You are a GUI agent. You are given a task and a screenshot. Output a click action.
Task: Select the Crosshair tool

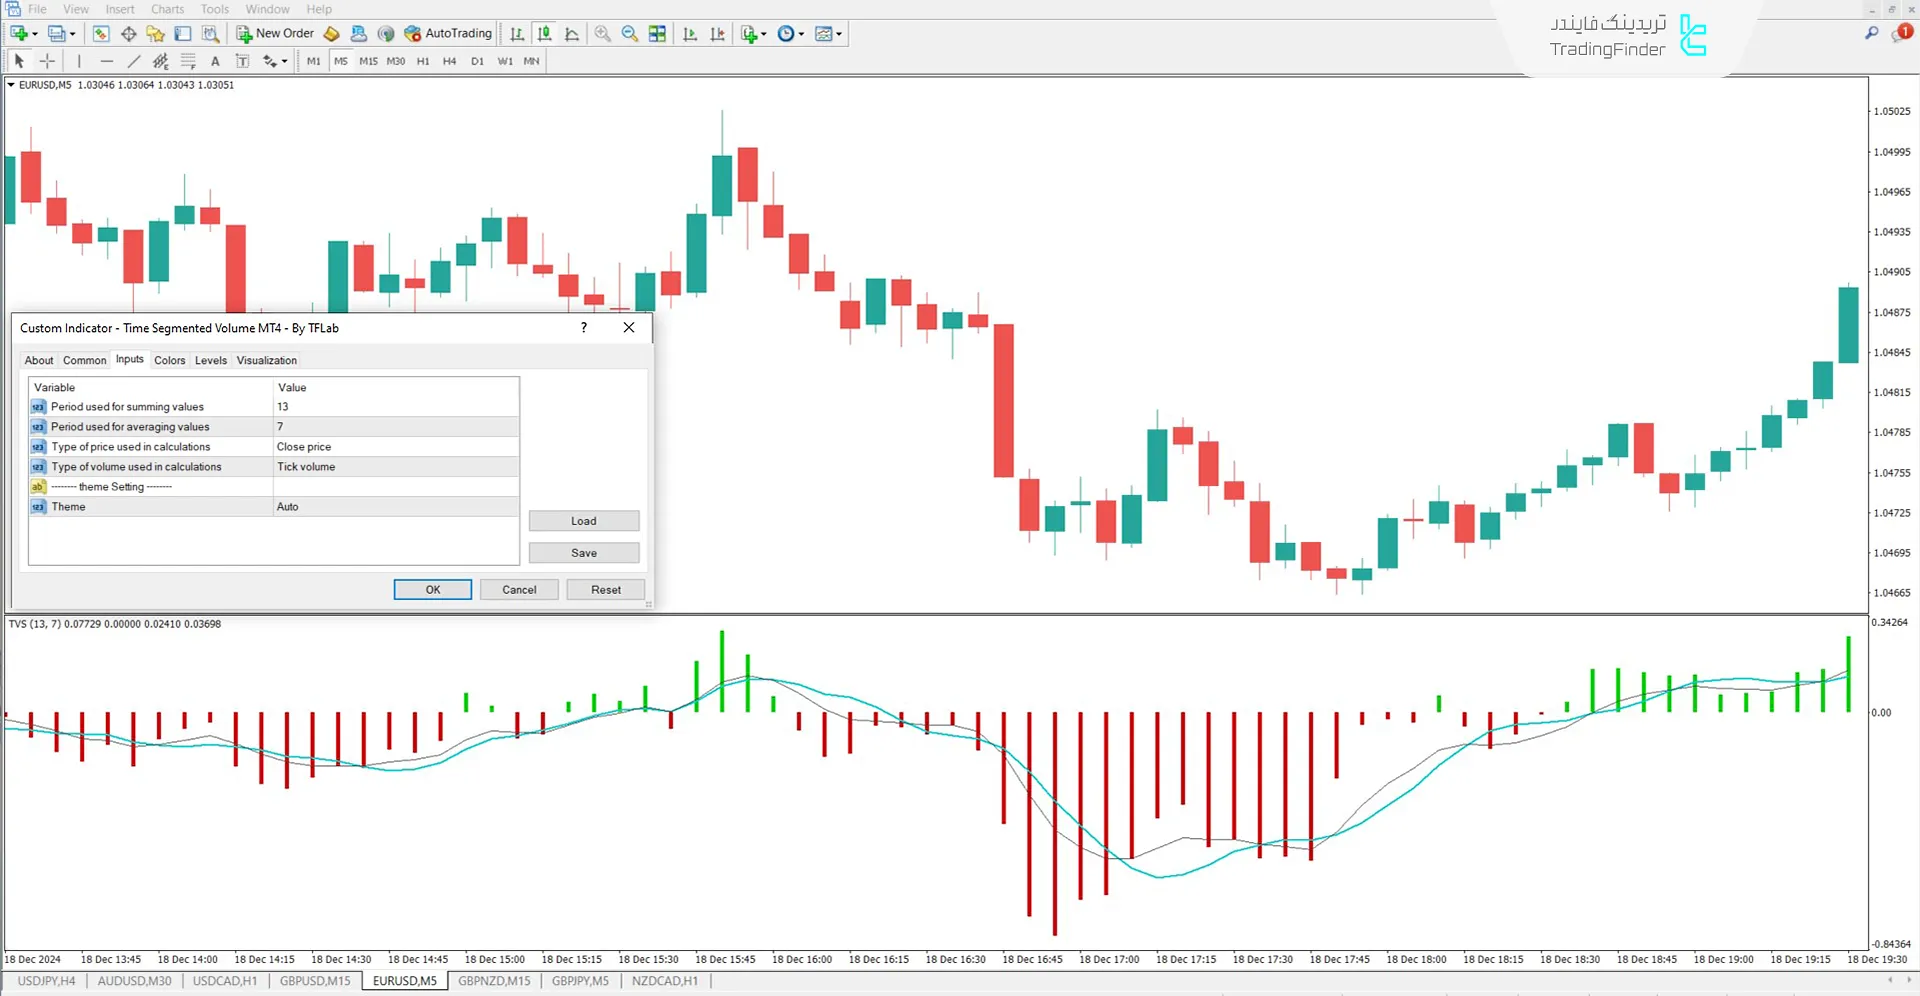click(47, 61)
